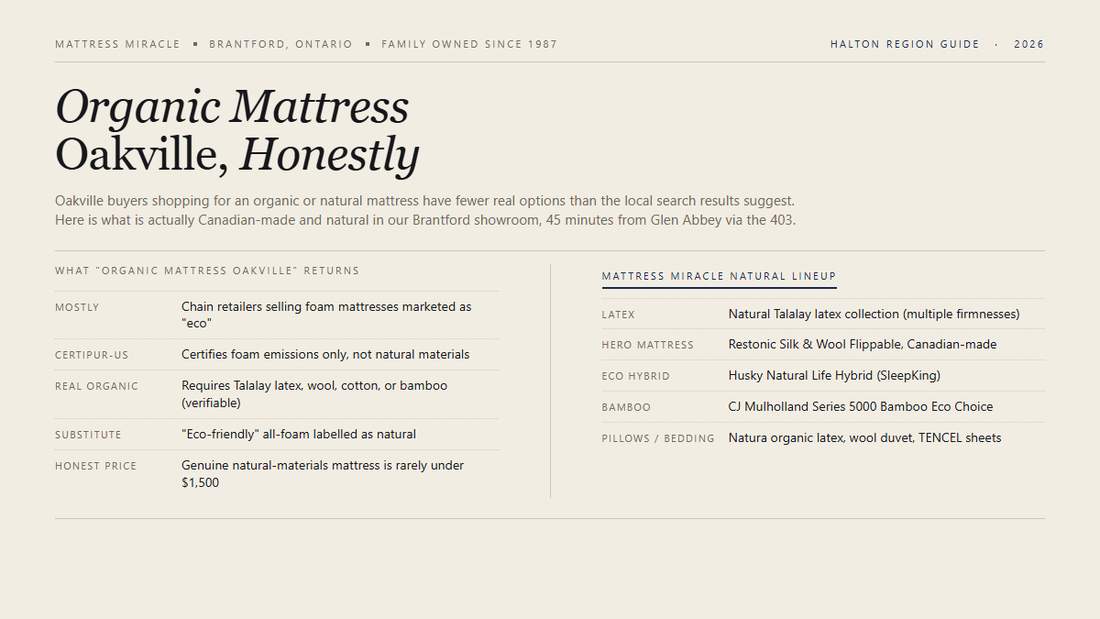Viewport: 1100px width, 619px height.
Task: Click the 'Oakville, Honestly' title line
Action: (x=237, y=155)
